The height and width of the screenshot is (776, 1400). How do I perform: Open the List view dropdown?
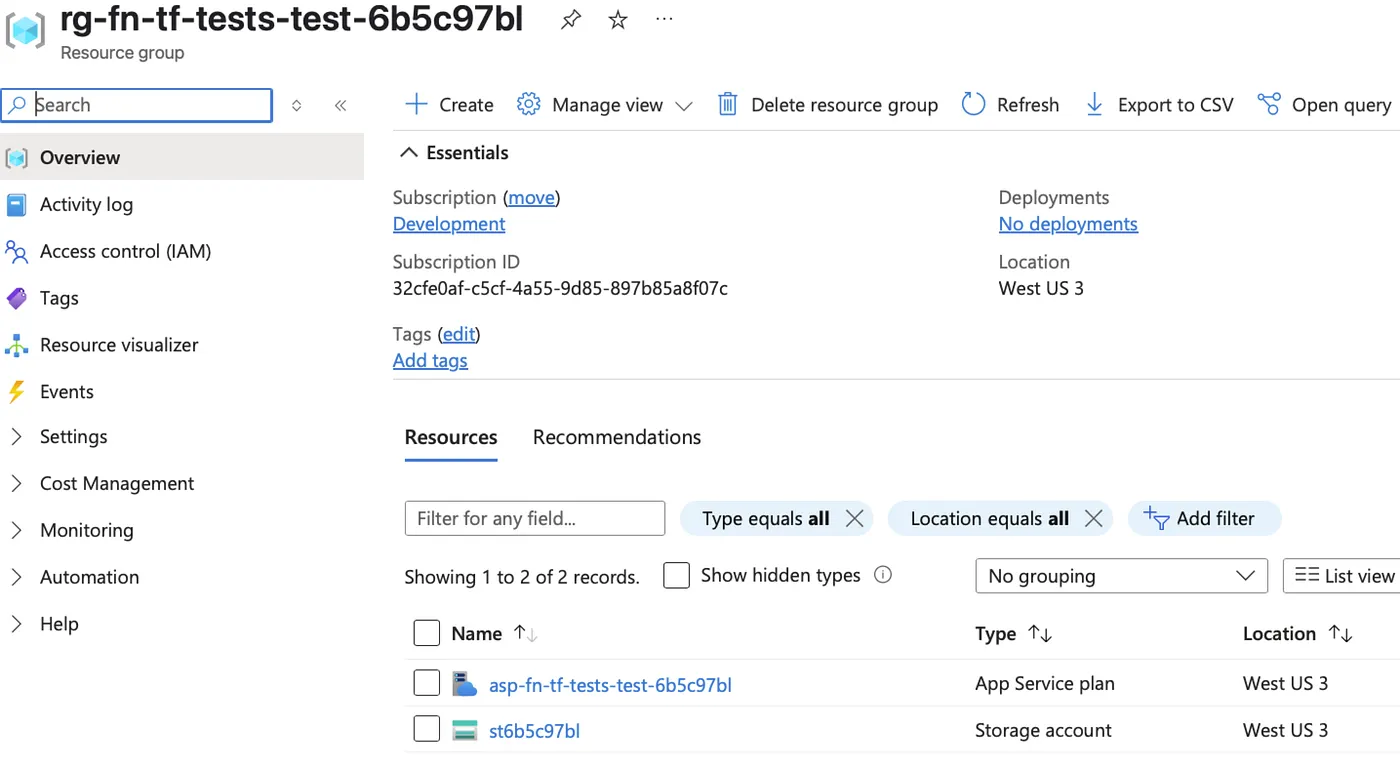pos(1342,576)
